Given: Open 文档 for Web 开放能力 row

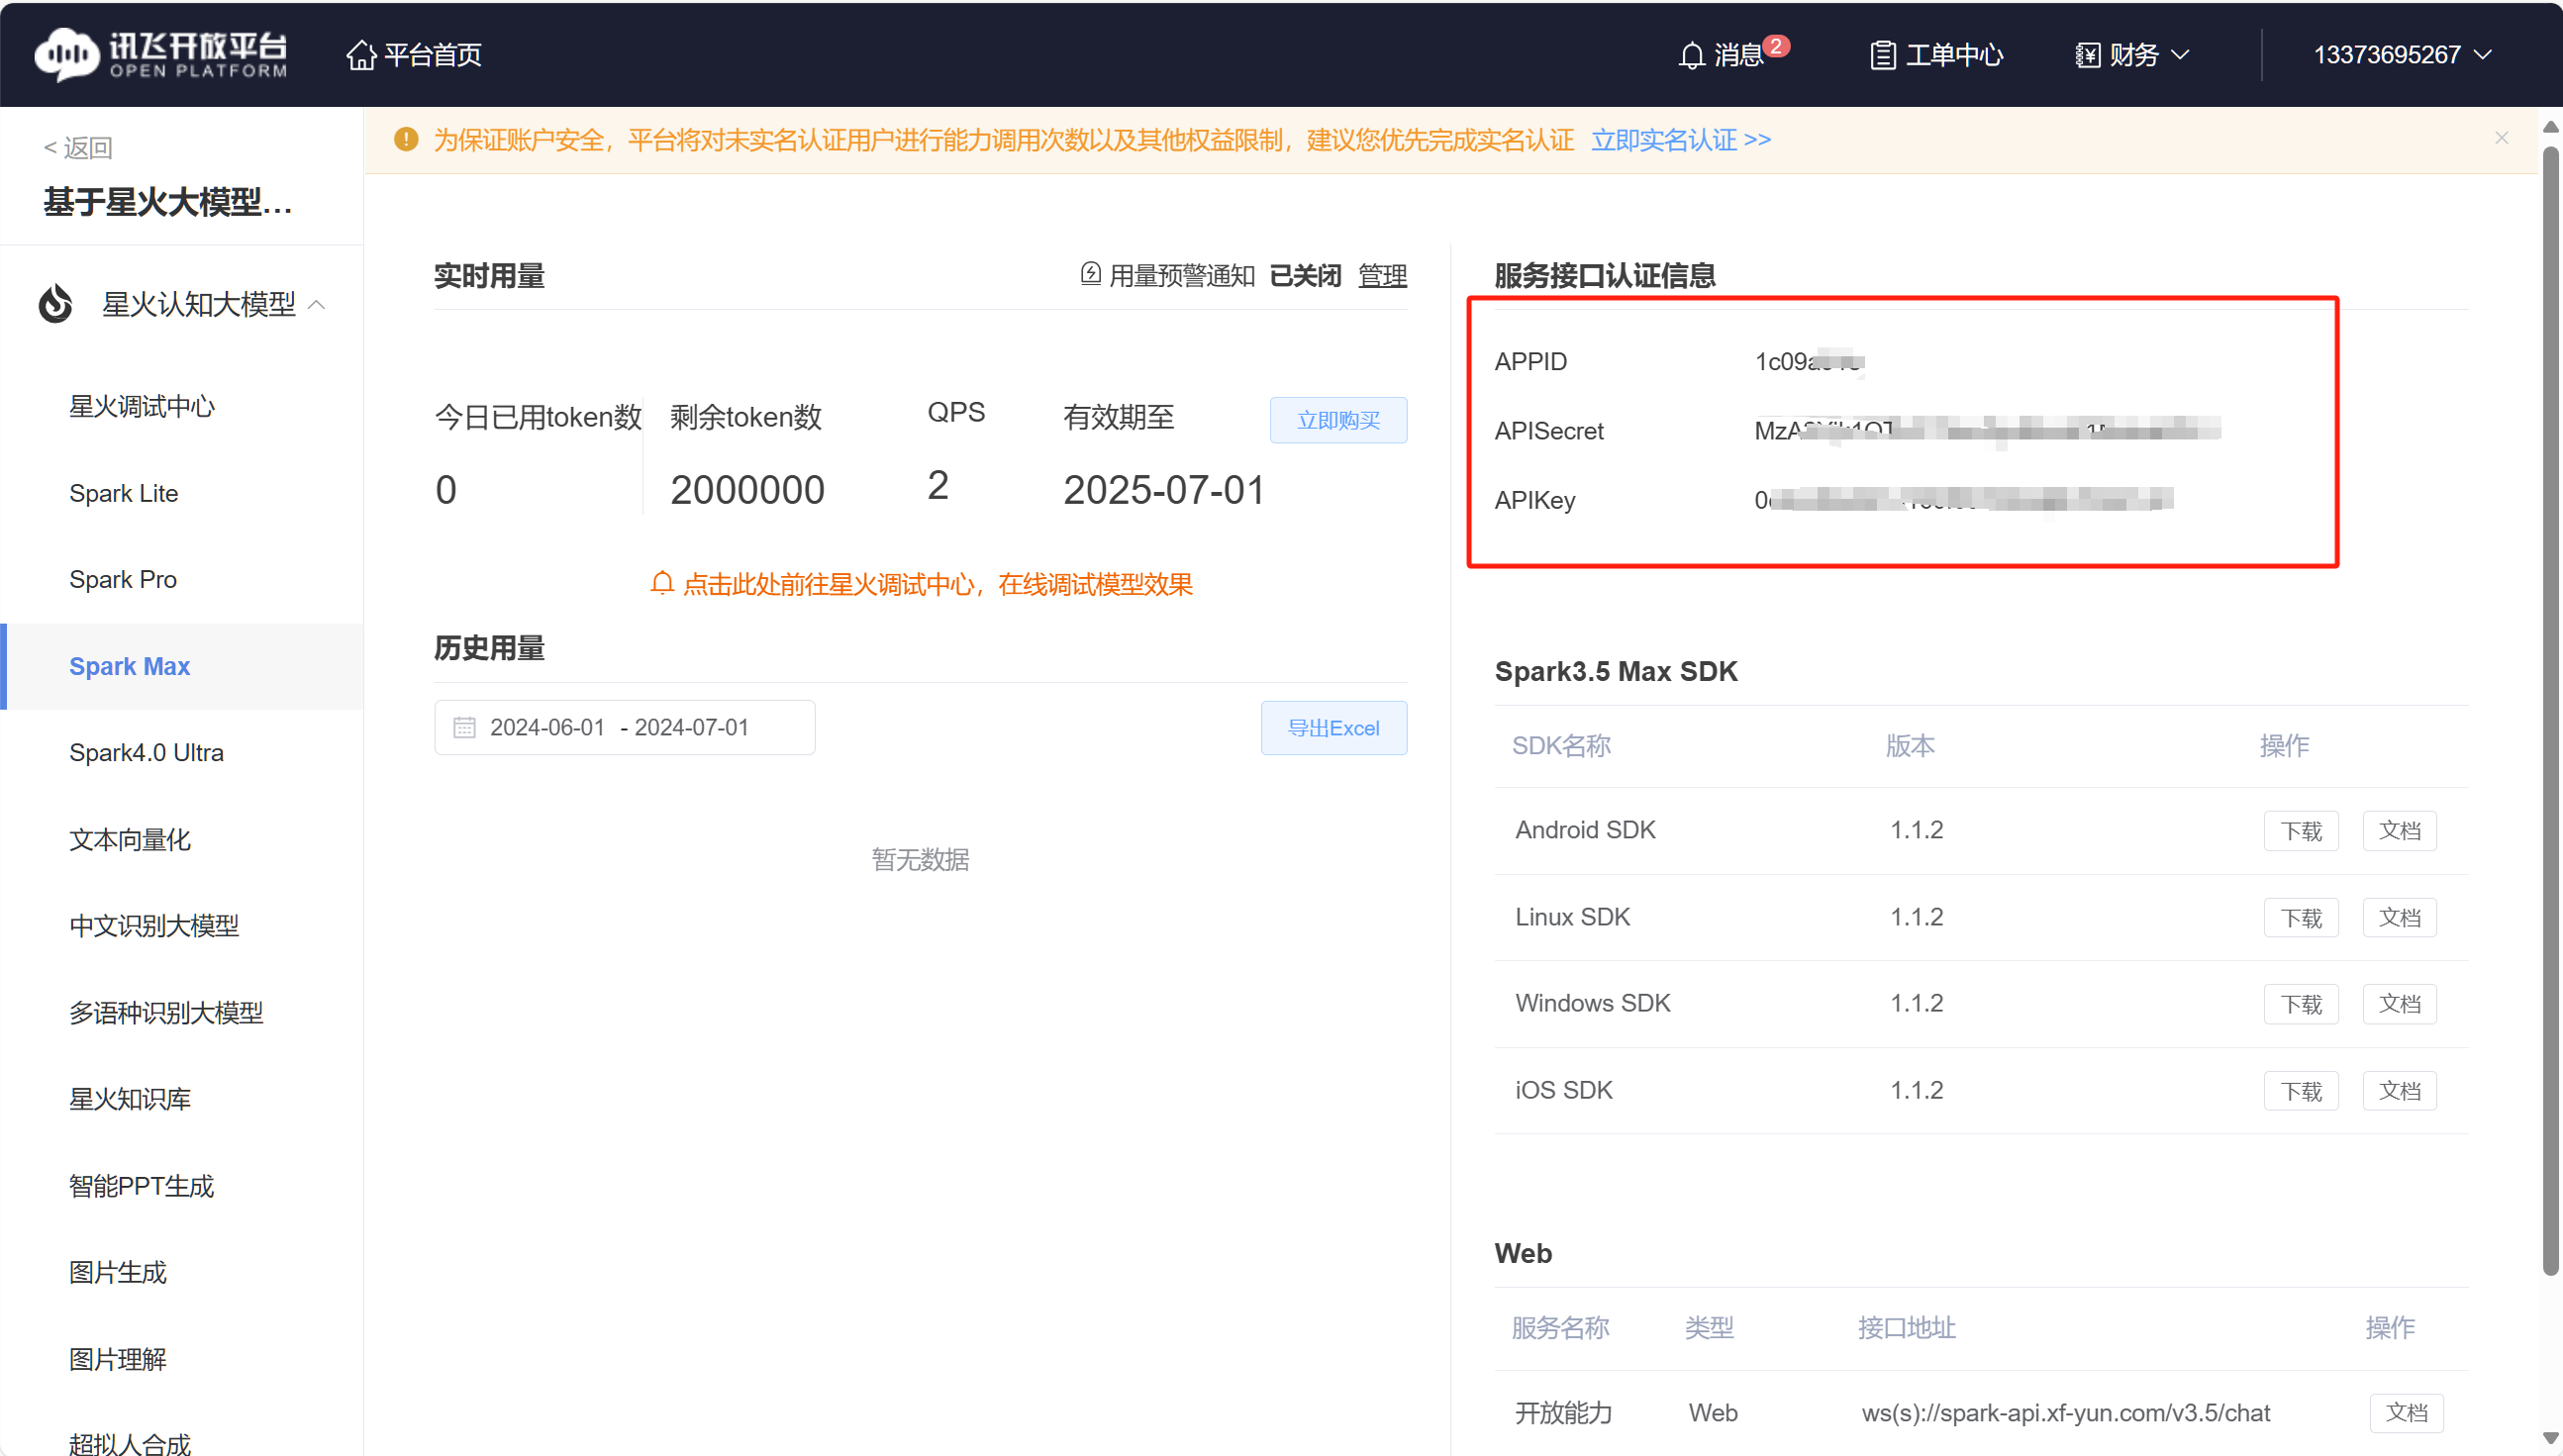Looking at the screenshot, I should point(2406,1413).
